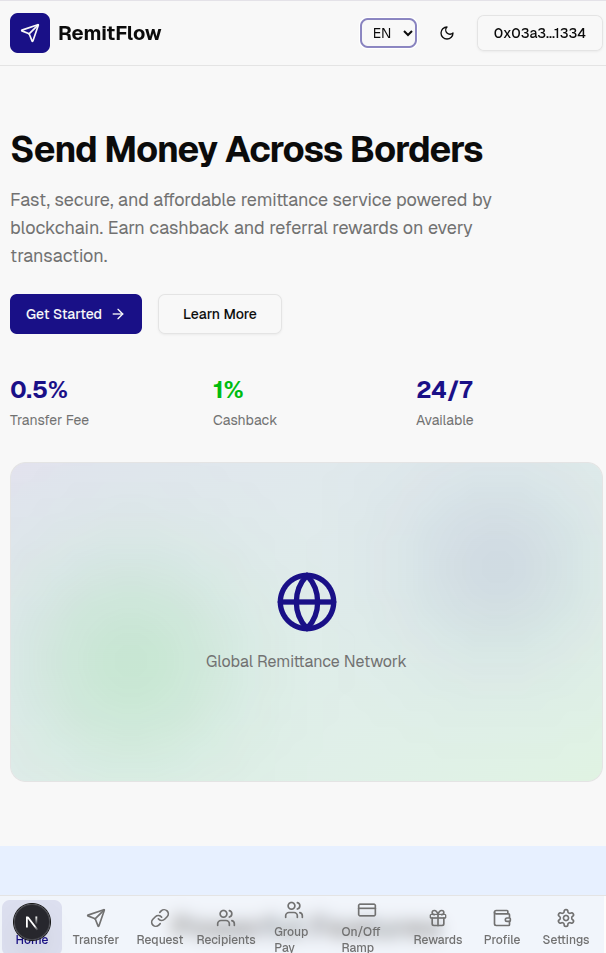Click the RemitFlow paper plane logo
Viewport: 606px width, 953px height.
(29, 32)
